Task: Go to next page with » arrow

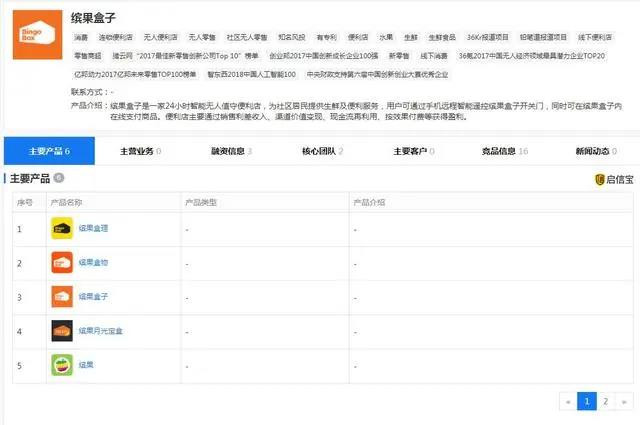Action: point(624,402)
